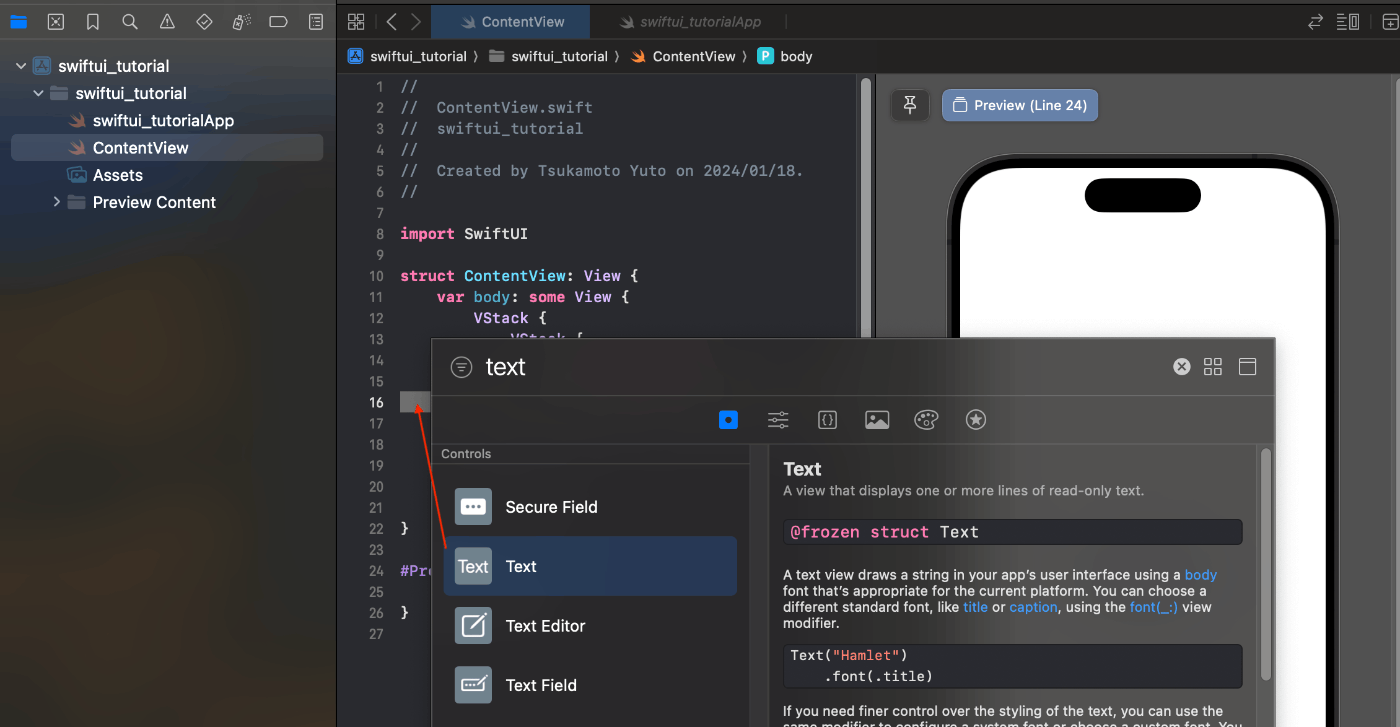Select the Media image library tab
The width and height of the screenshot is (1400, 727).
[x=877, y=420]
